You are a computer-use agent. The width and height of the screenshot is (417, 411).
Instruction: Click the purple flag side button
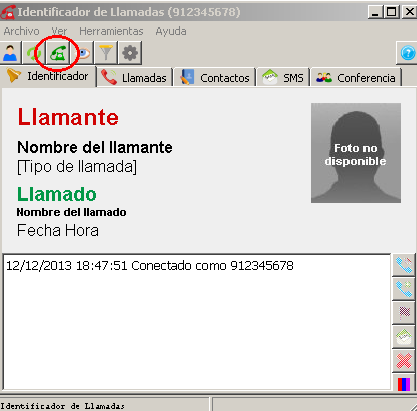(x=404, y=313)
